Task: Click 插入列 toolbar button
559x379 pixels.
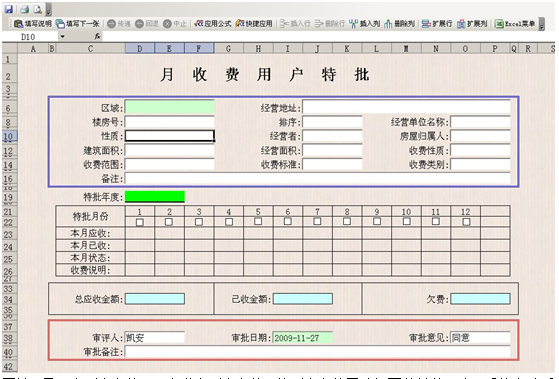Action: (364, 24)
